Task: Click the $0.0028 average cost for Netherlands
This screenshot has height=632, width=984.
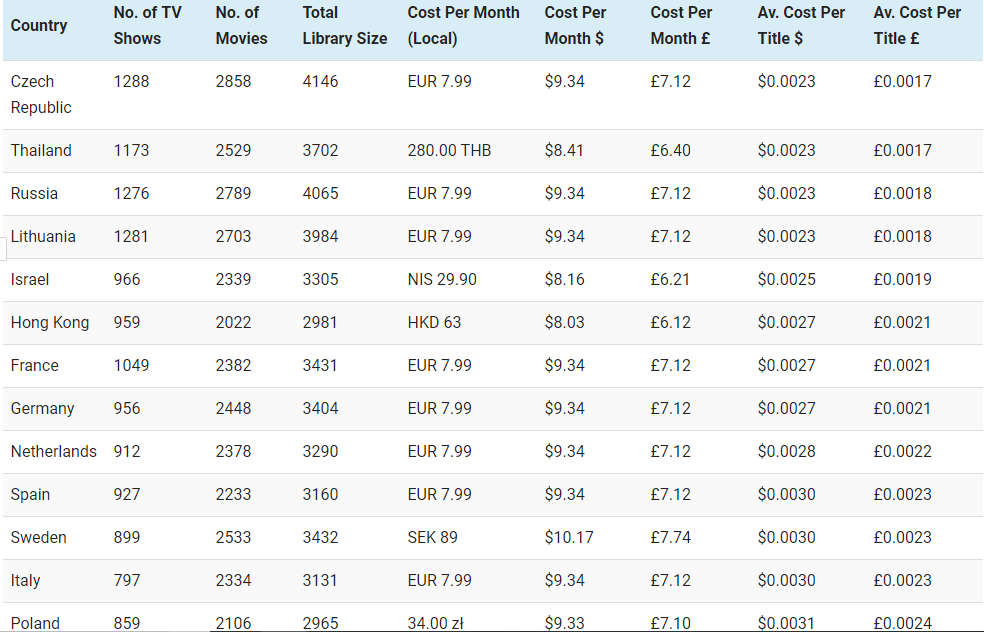Action: coord(787,451)
